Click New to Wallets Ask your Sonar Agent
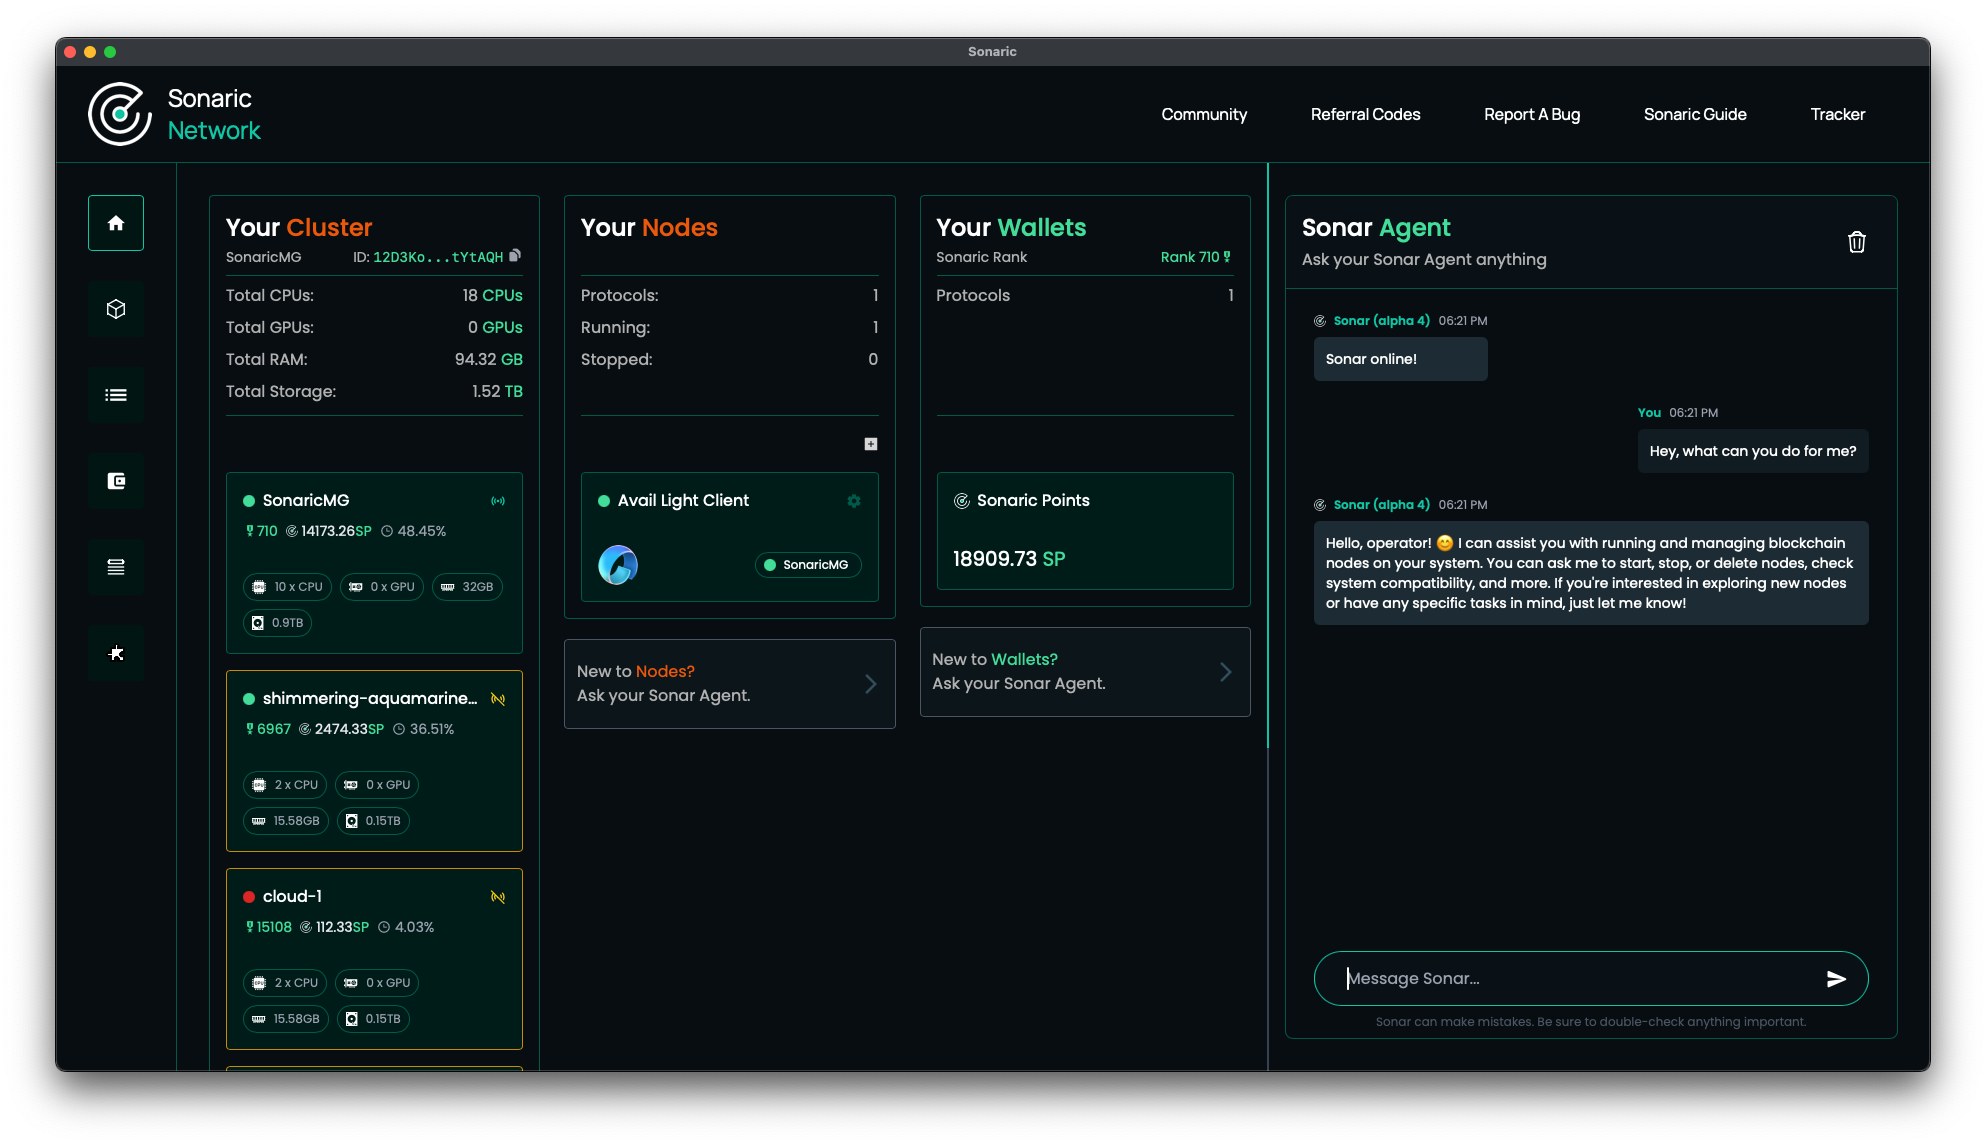 [1084, 671]
